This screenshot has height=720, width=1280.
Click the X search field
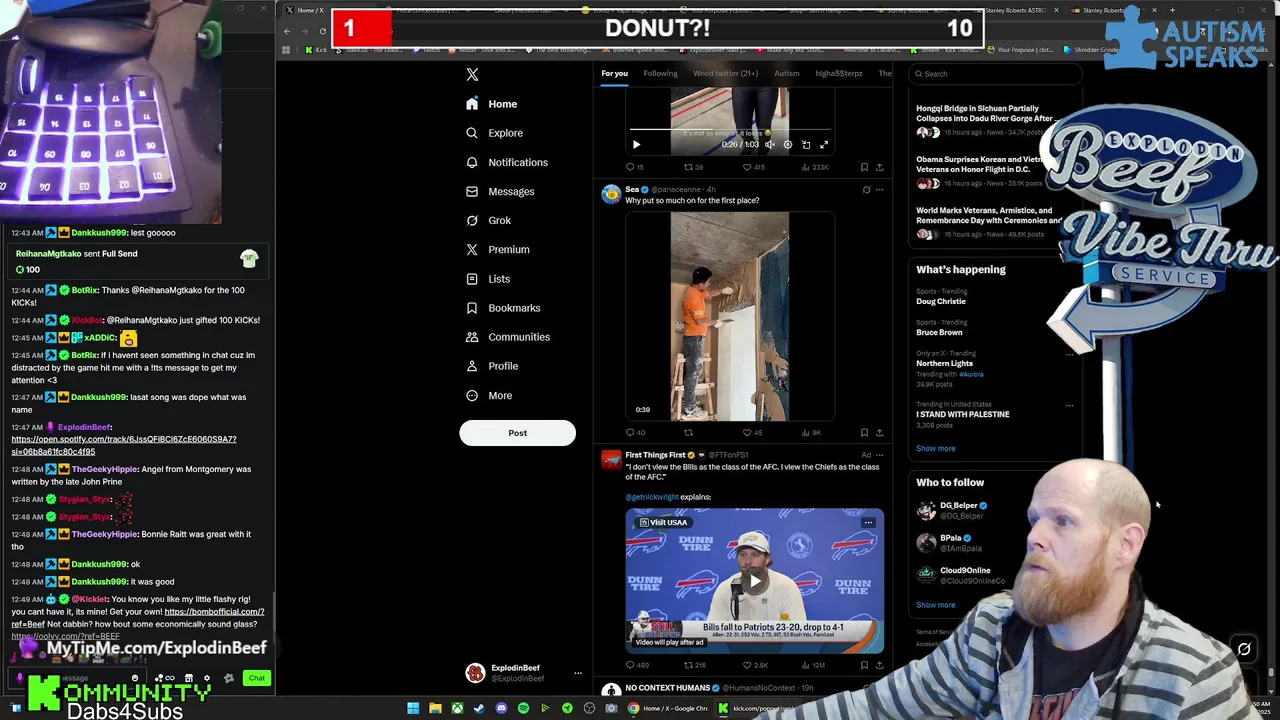click(x=996, y=73)
